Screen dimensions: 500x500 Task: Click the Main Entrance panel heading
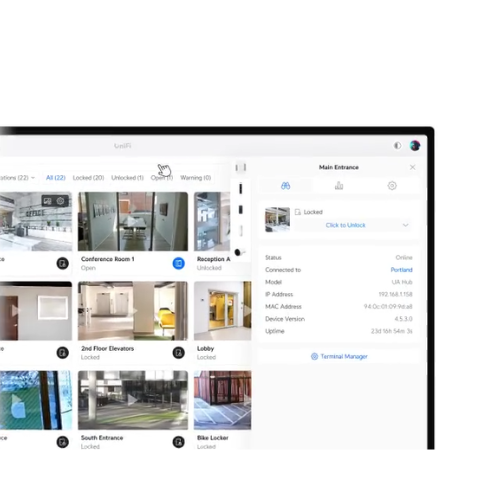pos(339,167)
